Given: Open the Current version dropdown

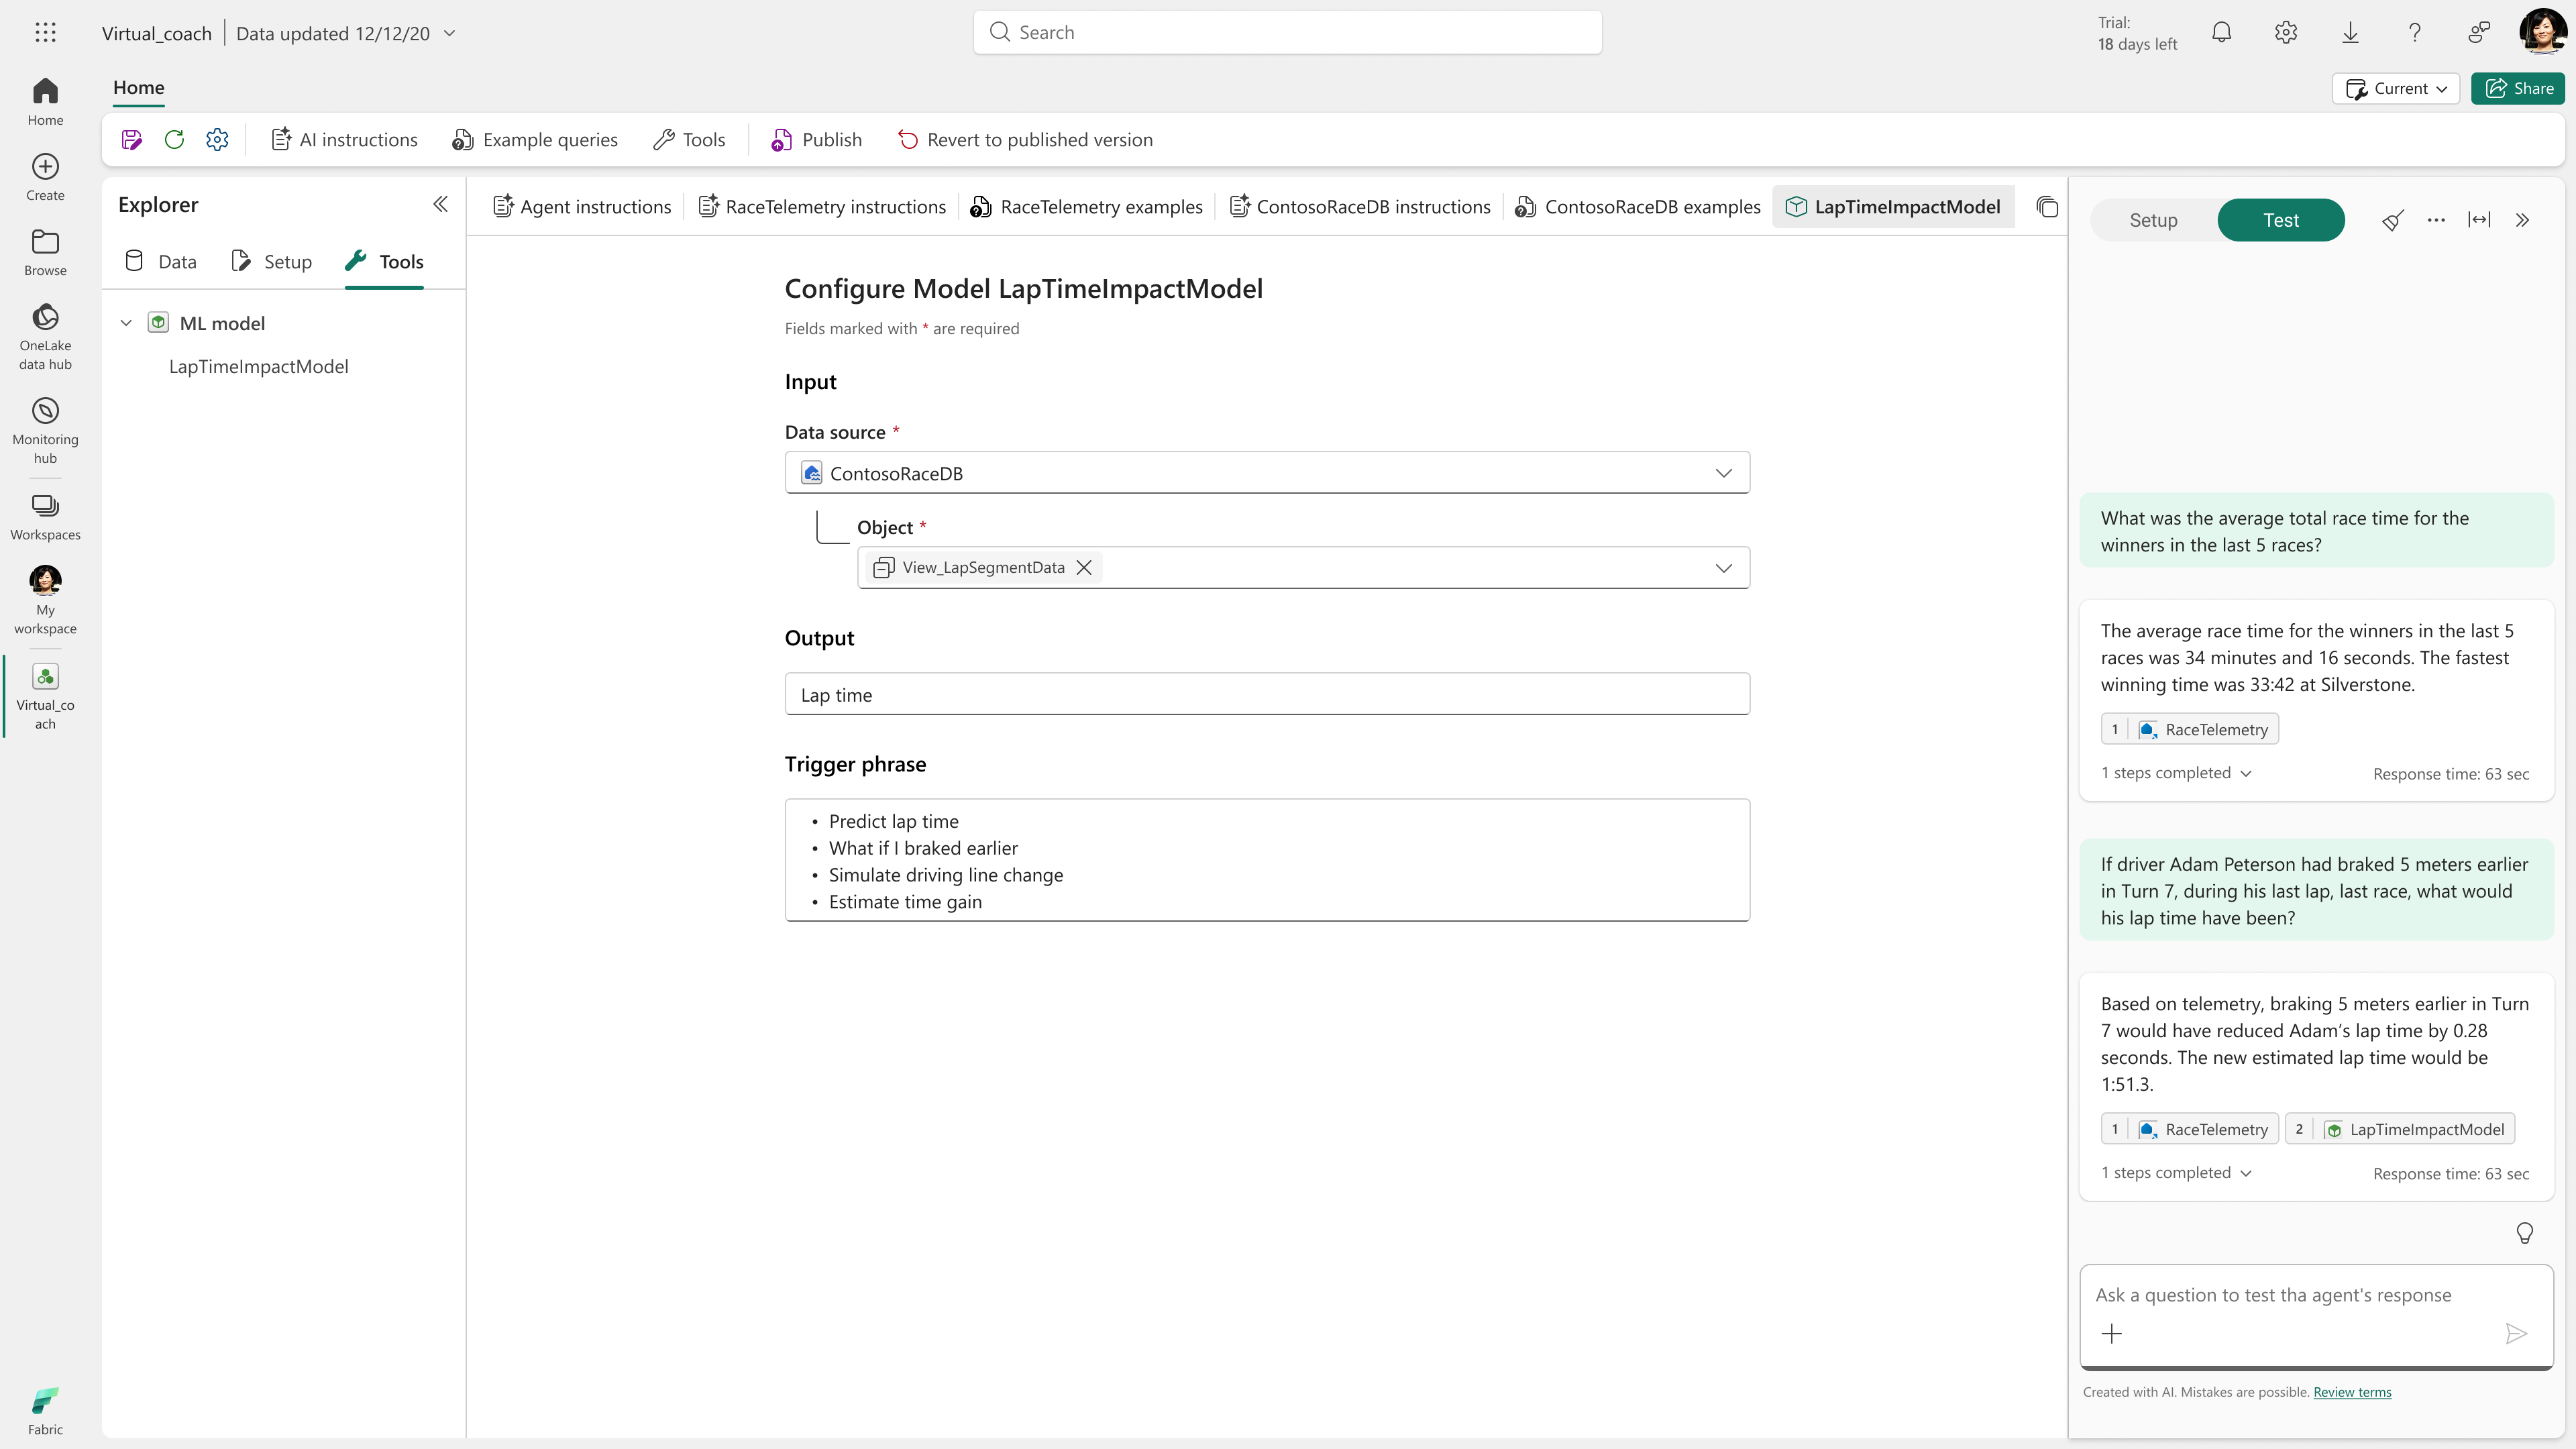Looking at the screenshot, I should [2395, 88].
